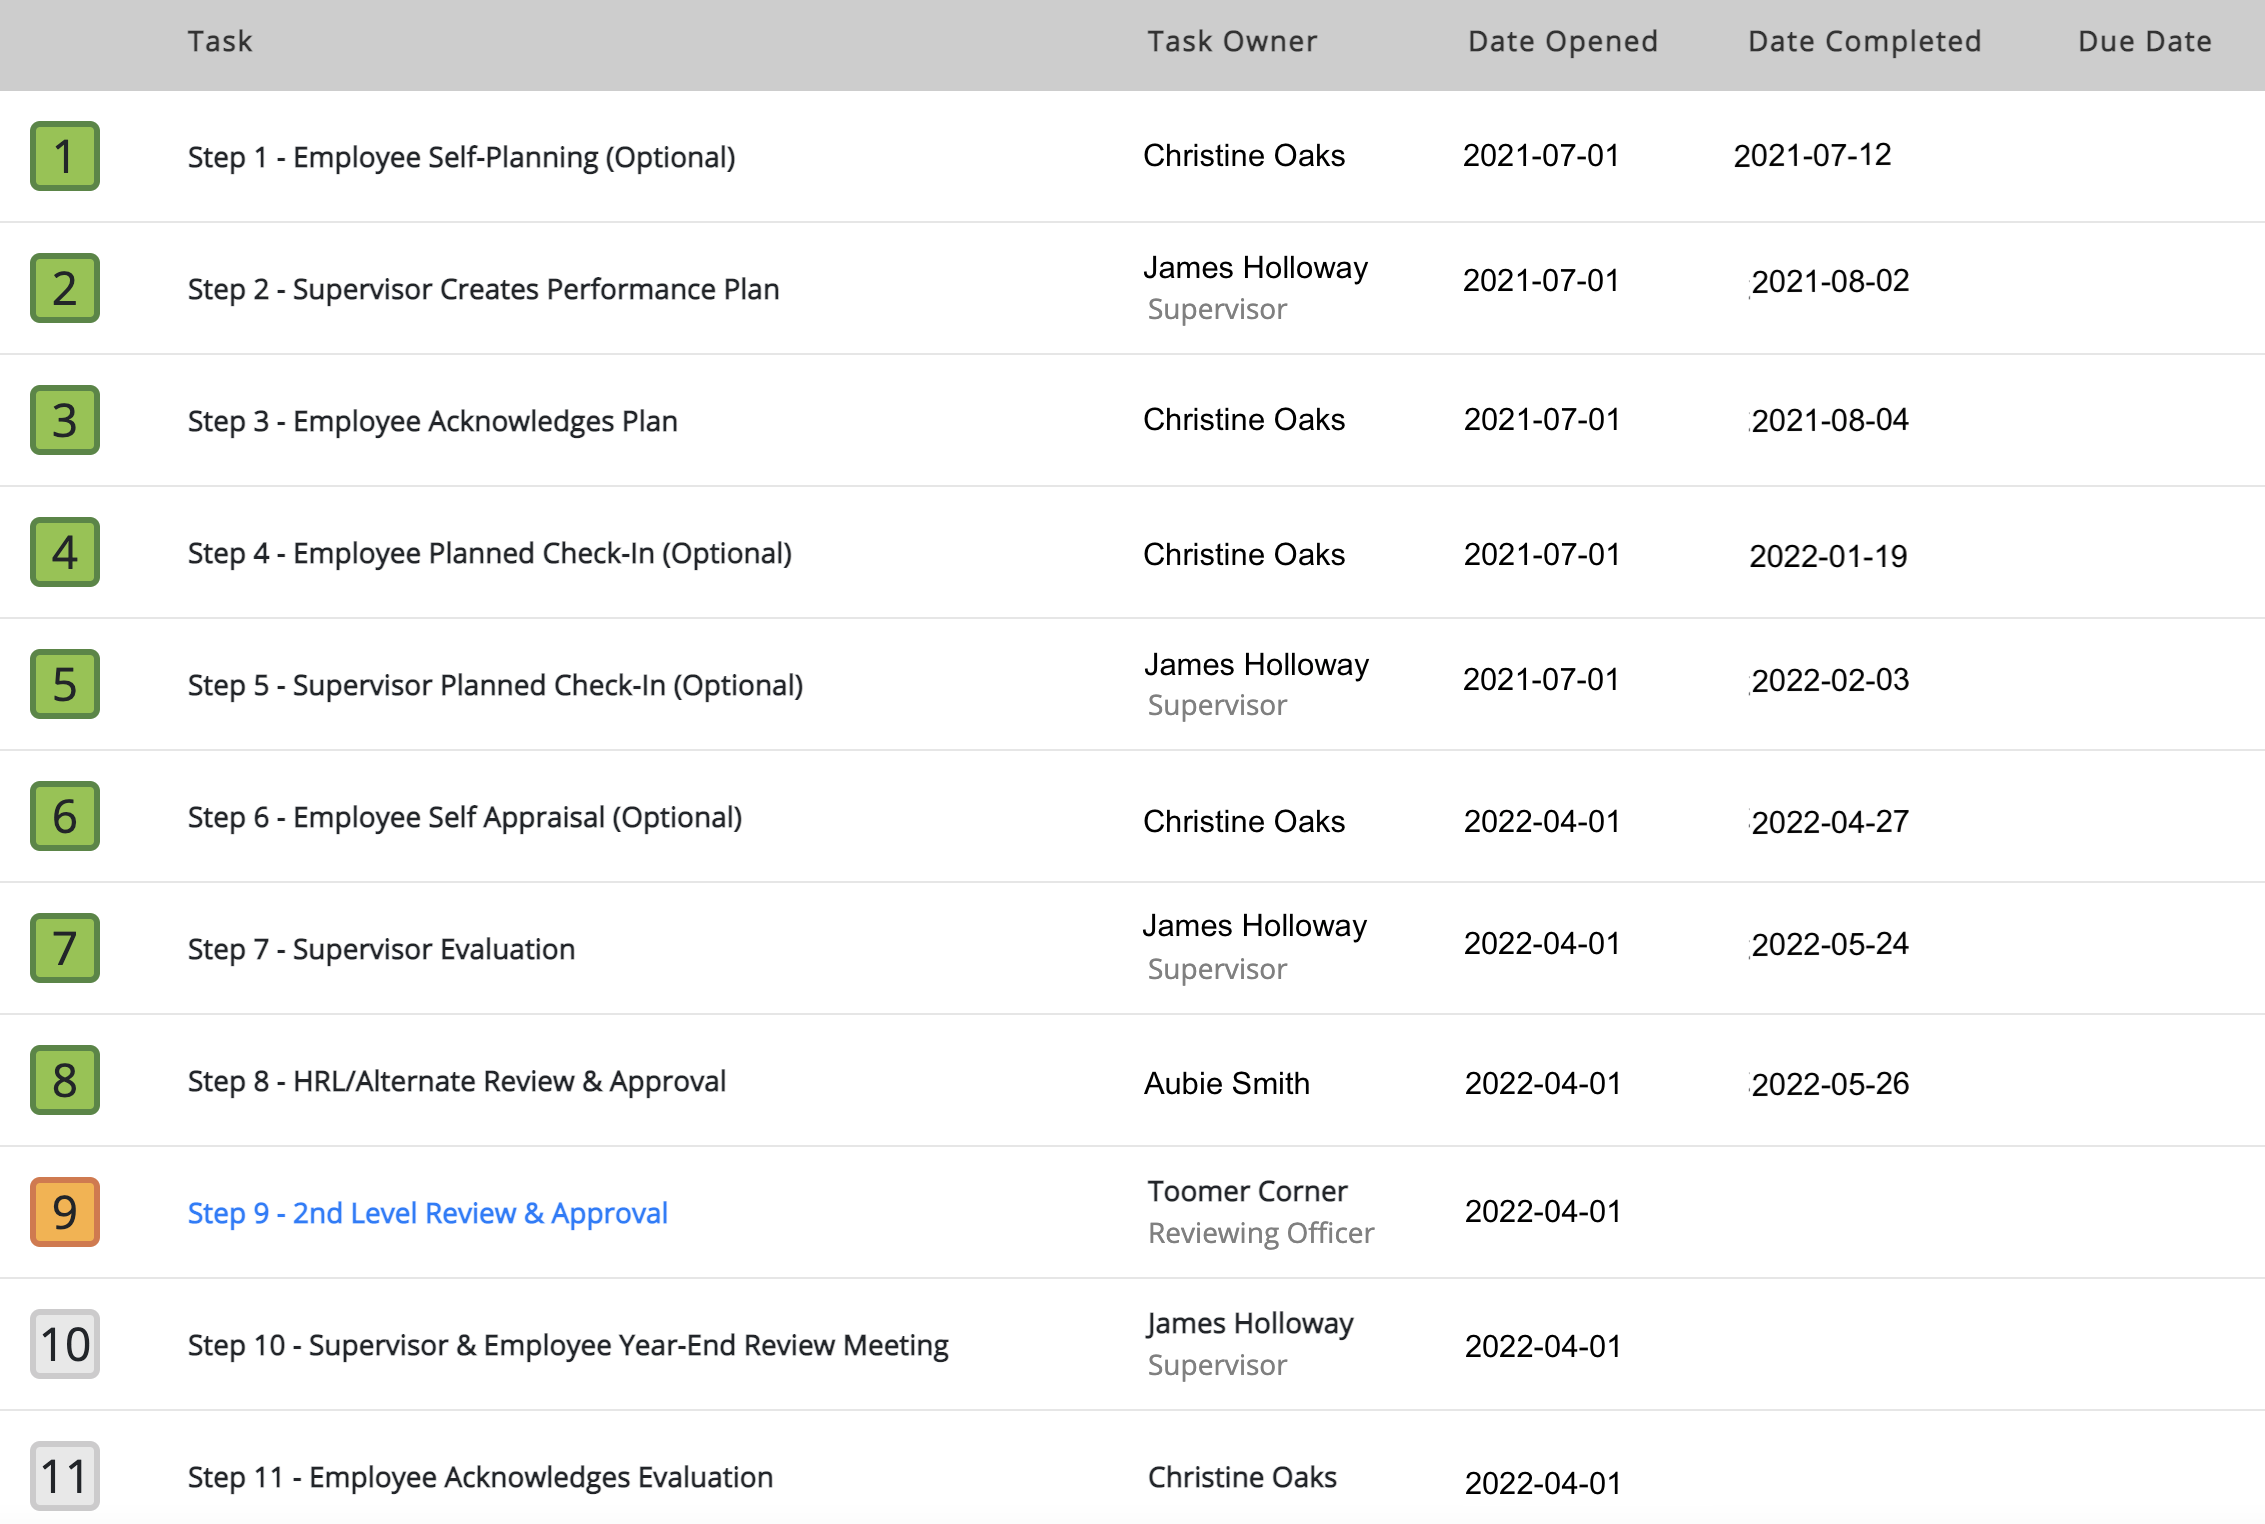Screen dimensions: 2265x1524
Task: Click completed date 2021-08-04
Action: (x=1830, y=420)
